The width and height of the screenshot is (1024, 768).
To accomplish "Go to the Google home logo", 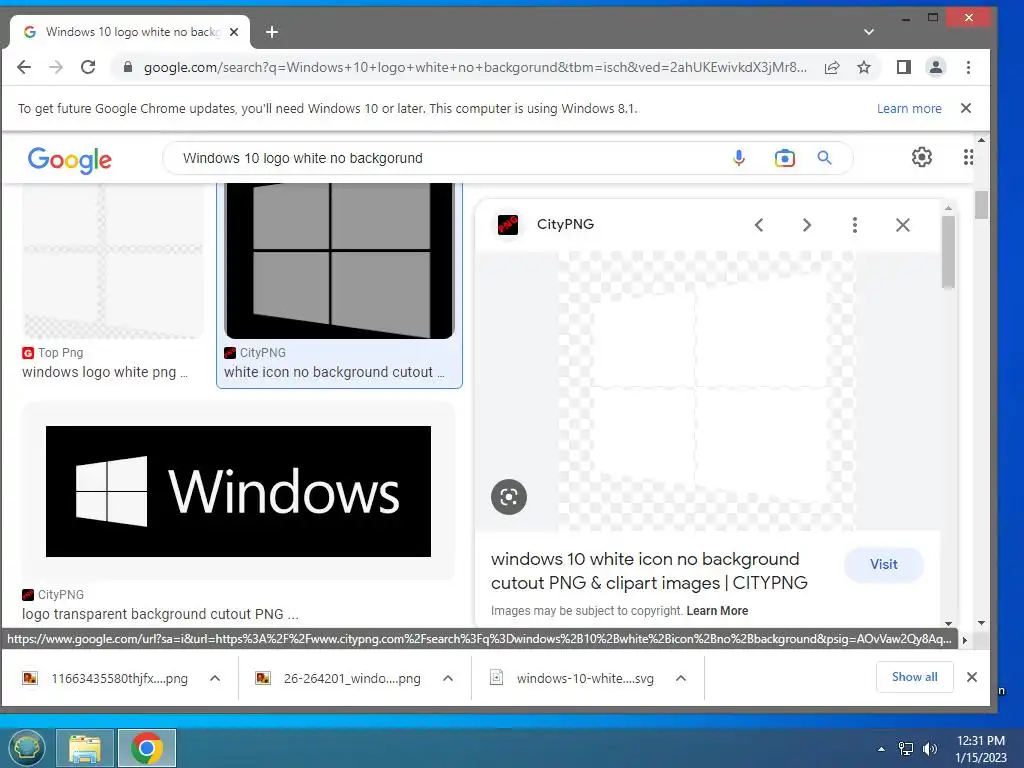I will click(x=70, y=160).
